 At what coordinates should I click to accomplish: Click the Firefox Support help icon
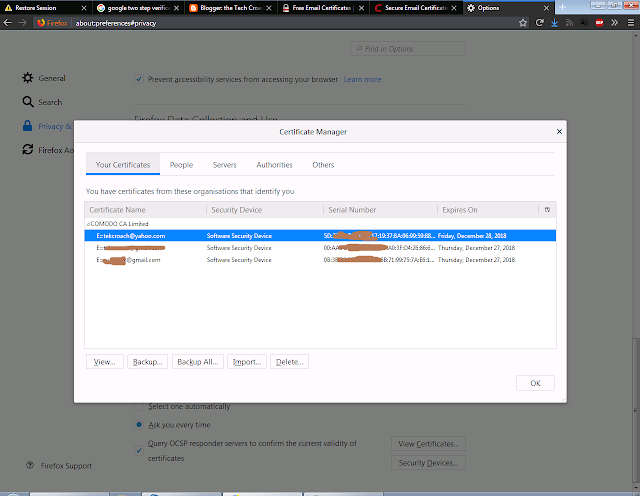tap(30, 465)
